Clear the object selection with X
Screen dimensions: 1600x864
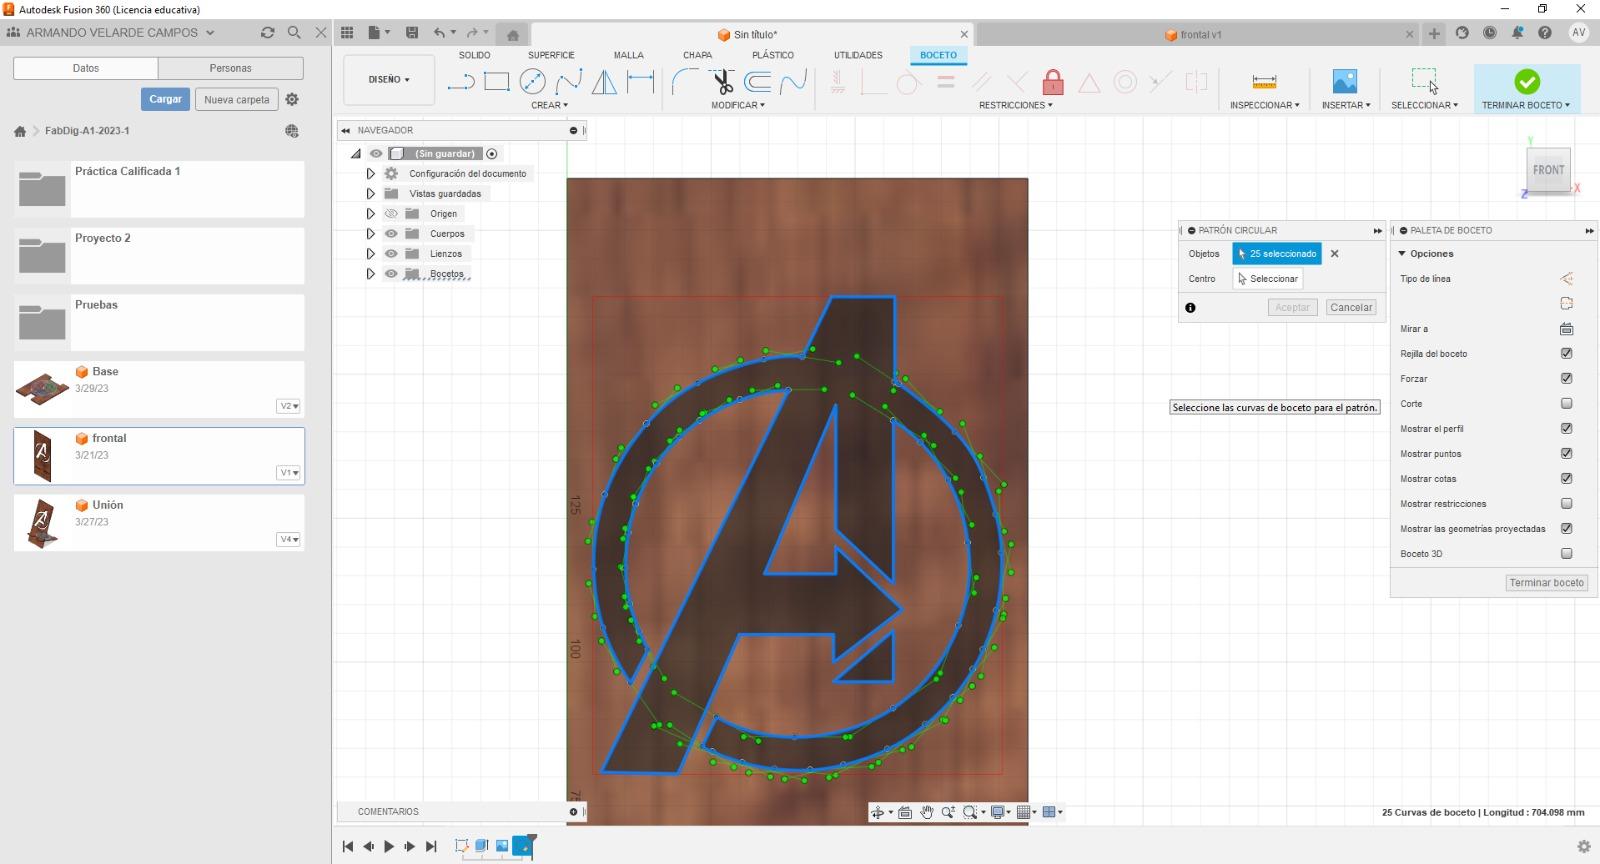click(1334, 254)
